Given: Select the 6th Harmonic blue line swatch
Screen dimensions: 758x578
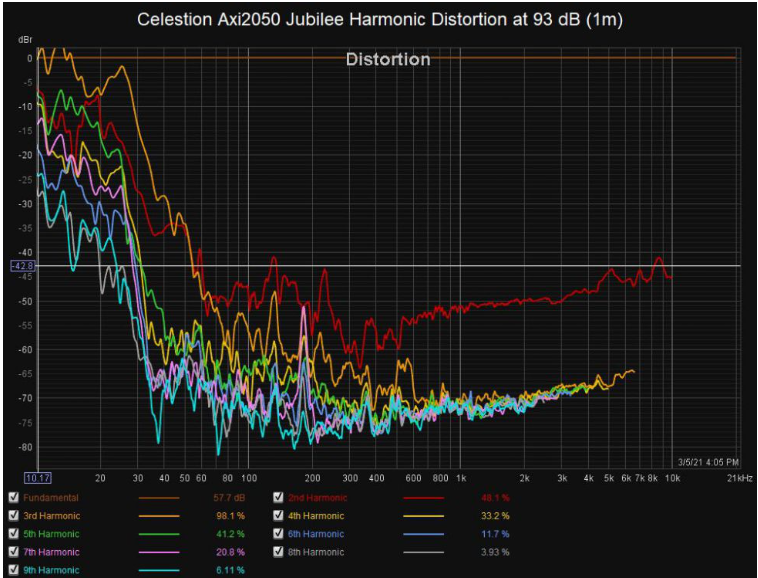Looking at the screenshot, I should click(423, 534).
